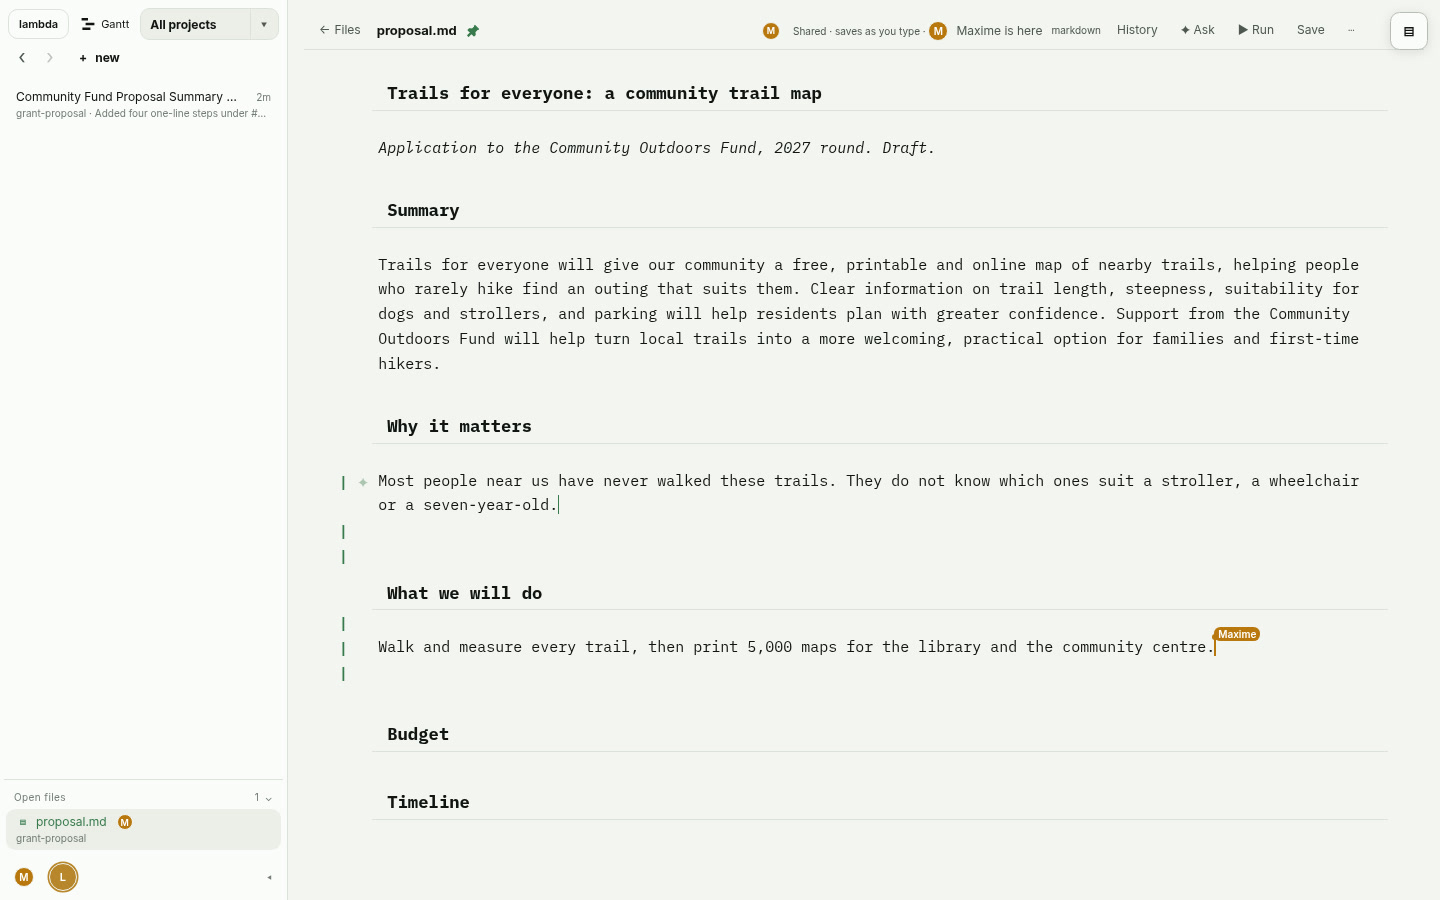The height and width of the screenshot is (900, 1440).
Task: Run the document with Run button
Action: coord(1256,30)
